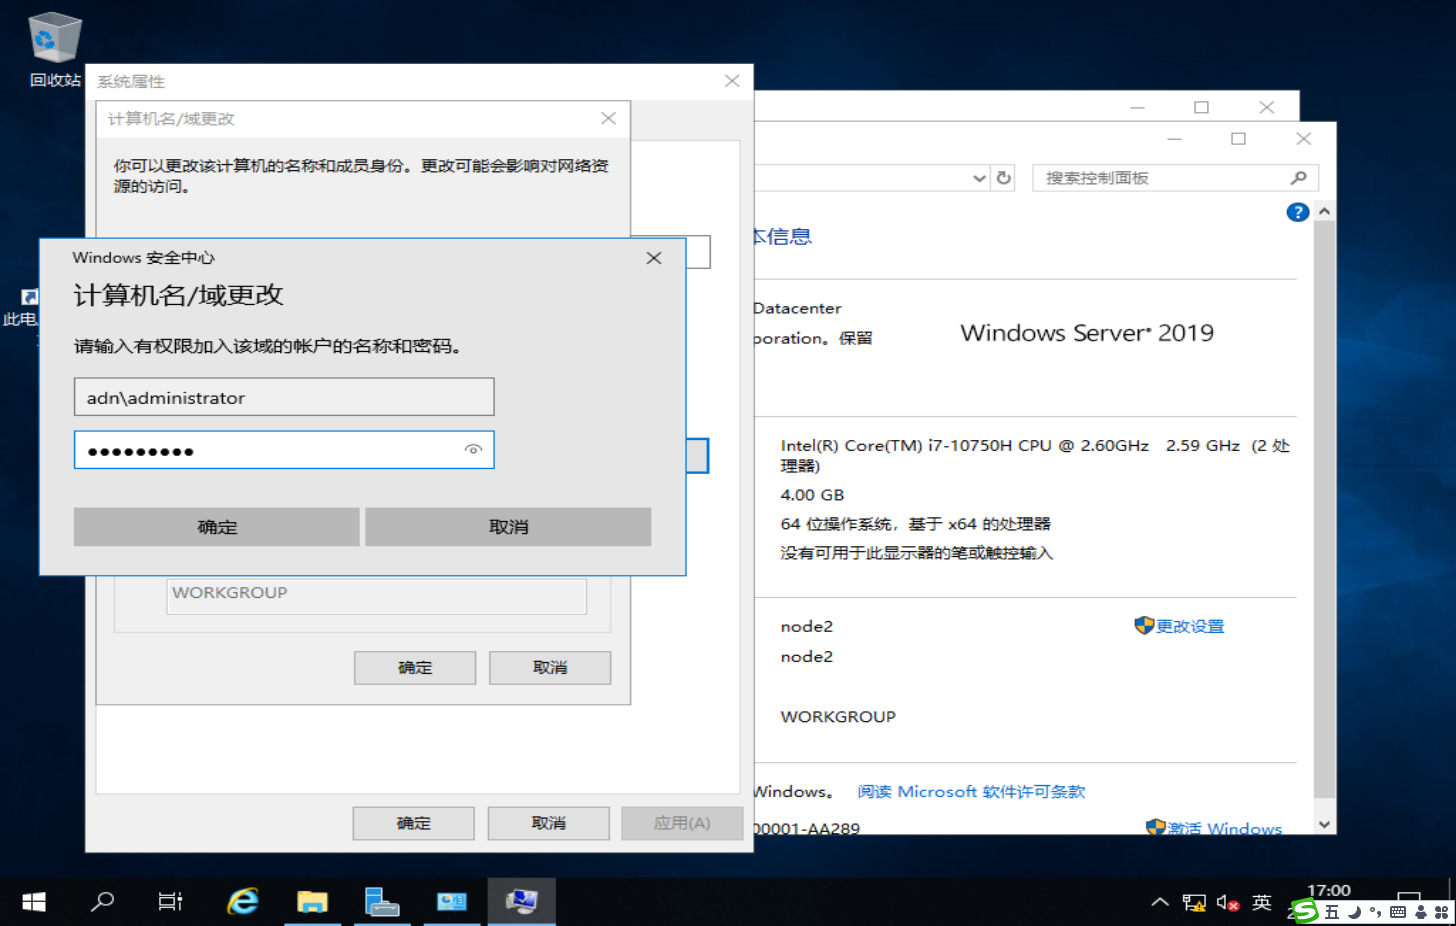
Task: Toggle Chinese punctuation on the IME bar
Action: [1376, 912]
